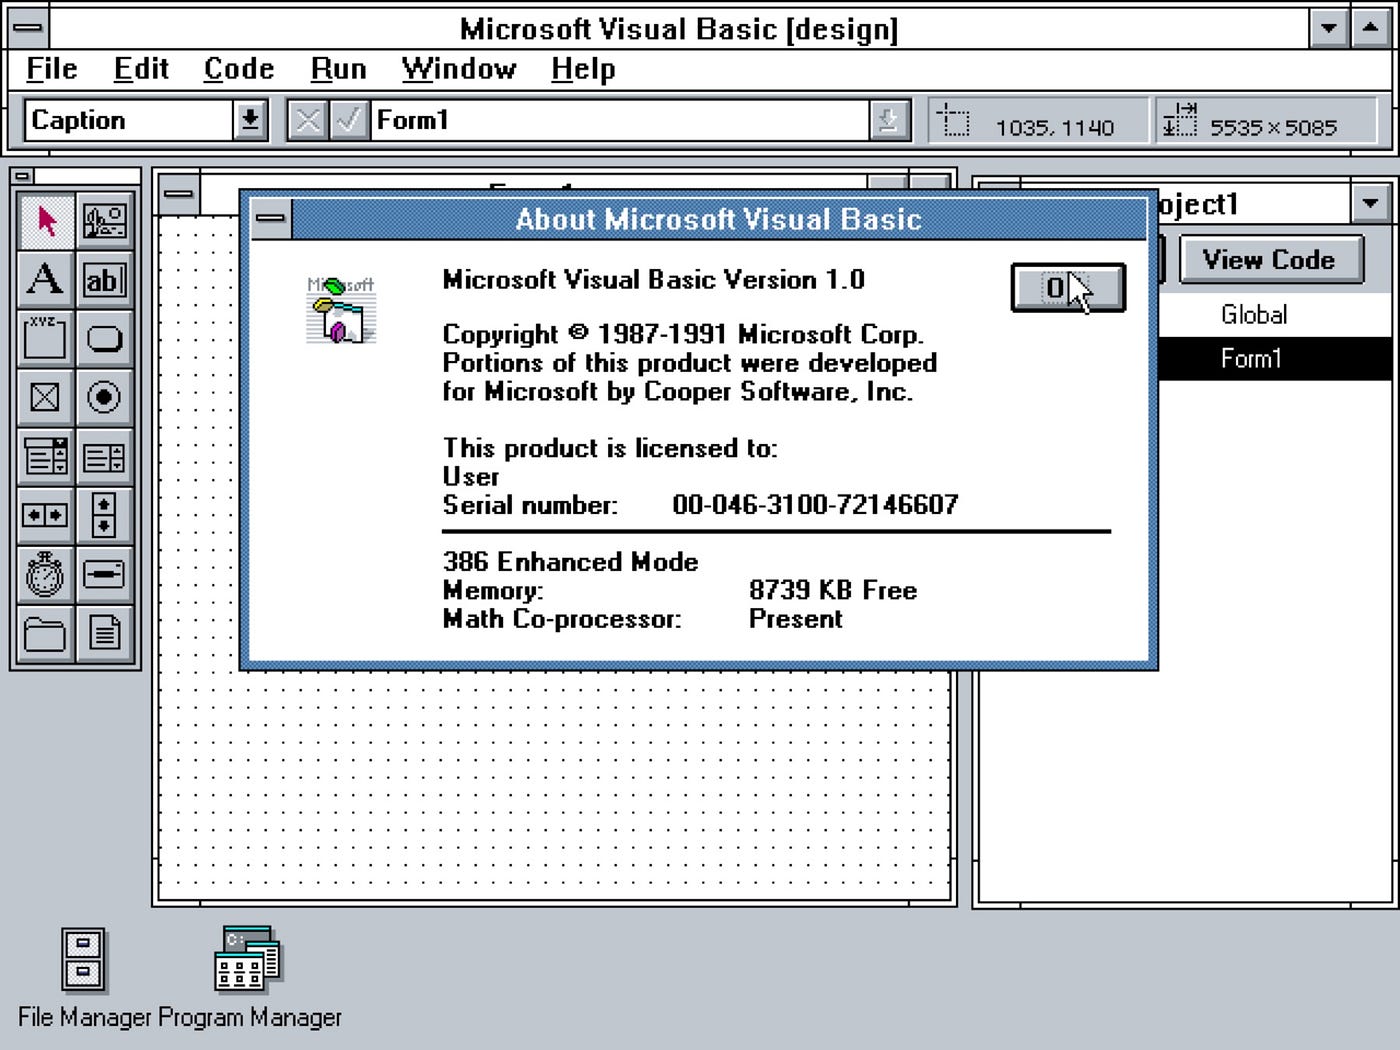Select the Option Button tool
1400x1050 pixels.
tap(105, 397)
